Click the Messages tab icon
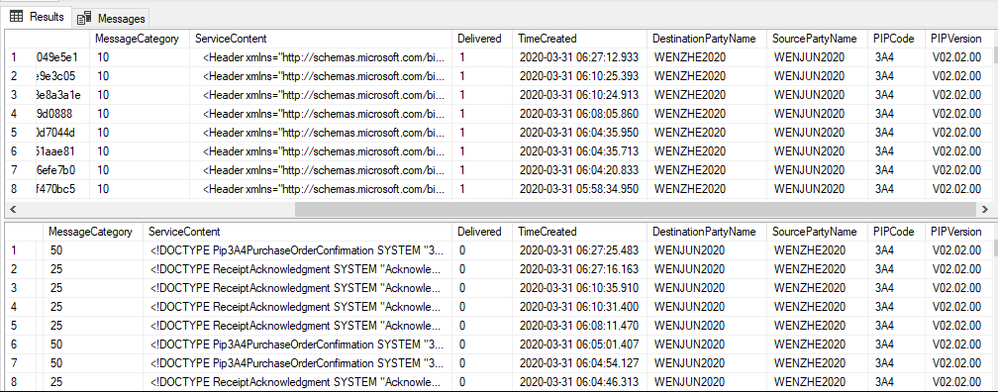Image resolution: width=998 pixels, height=392 pixels. [x=84, y=19]
